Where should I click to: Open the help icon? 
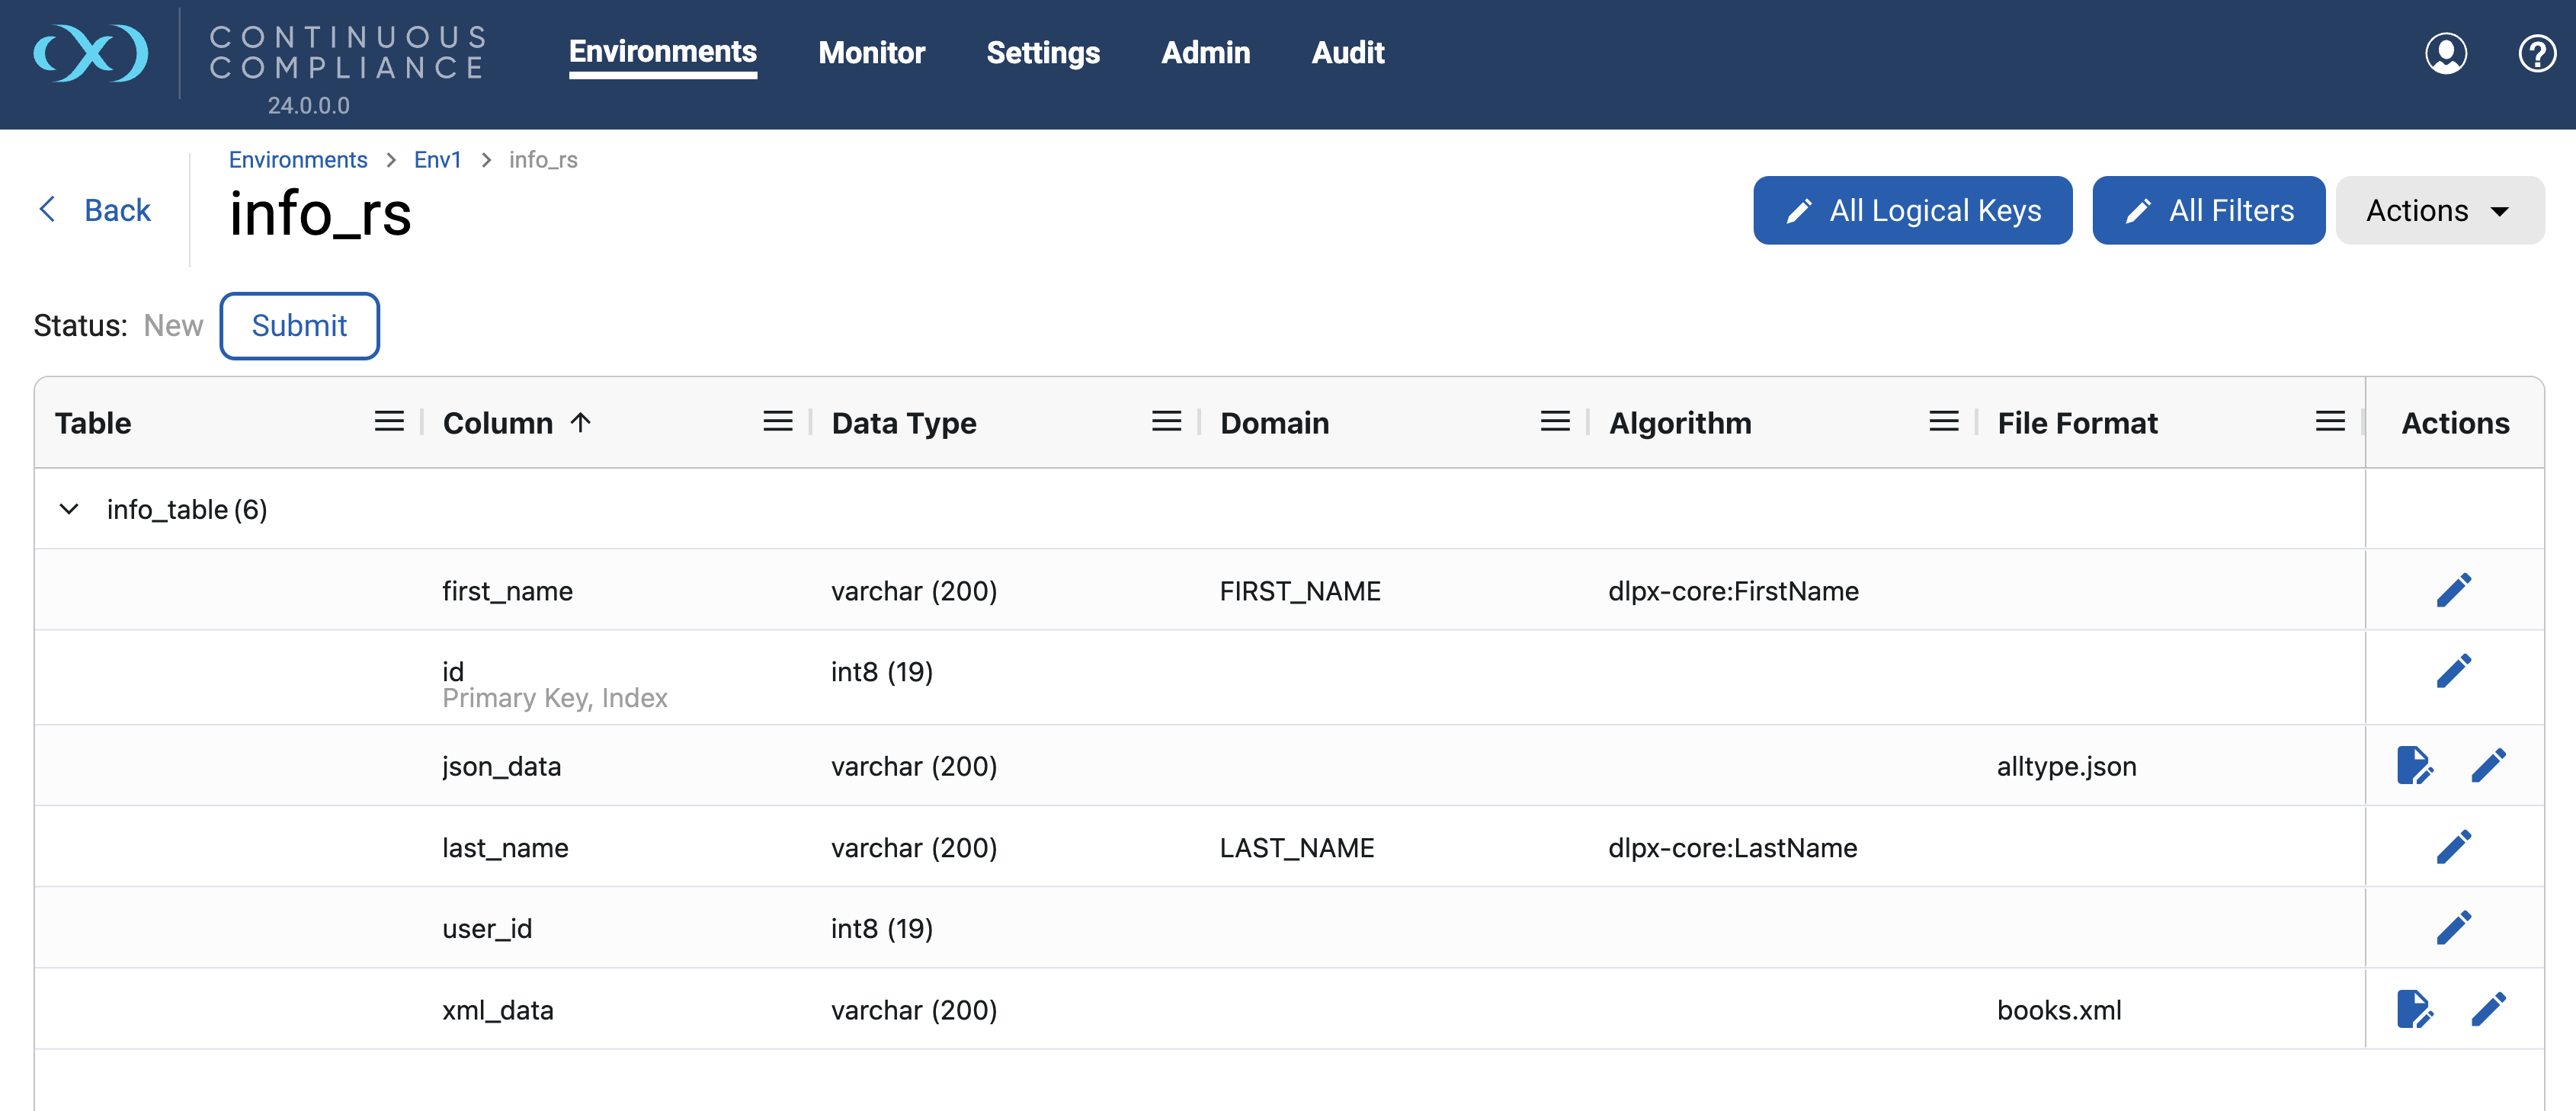tap(2537, 53)
